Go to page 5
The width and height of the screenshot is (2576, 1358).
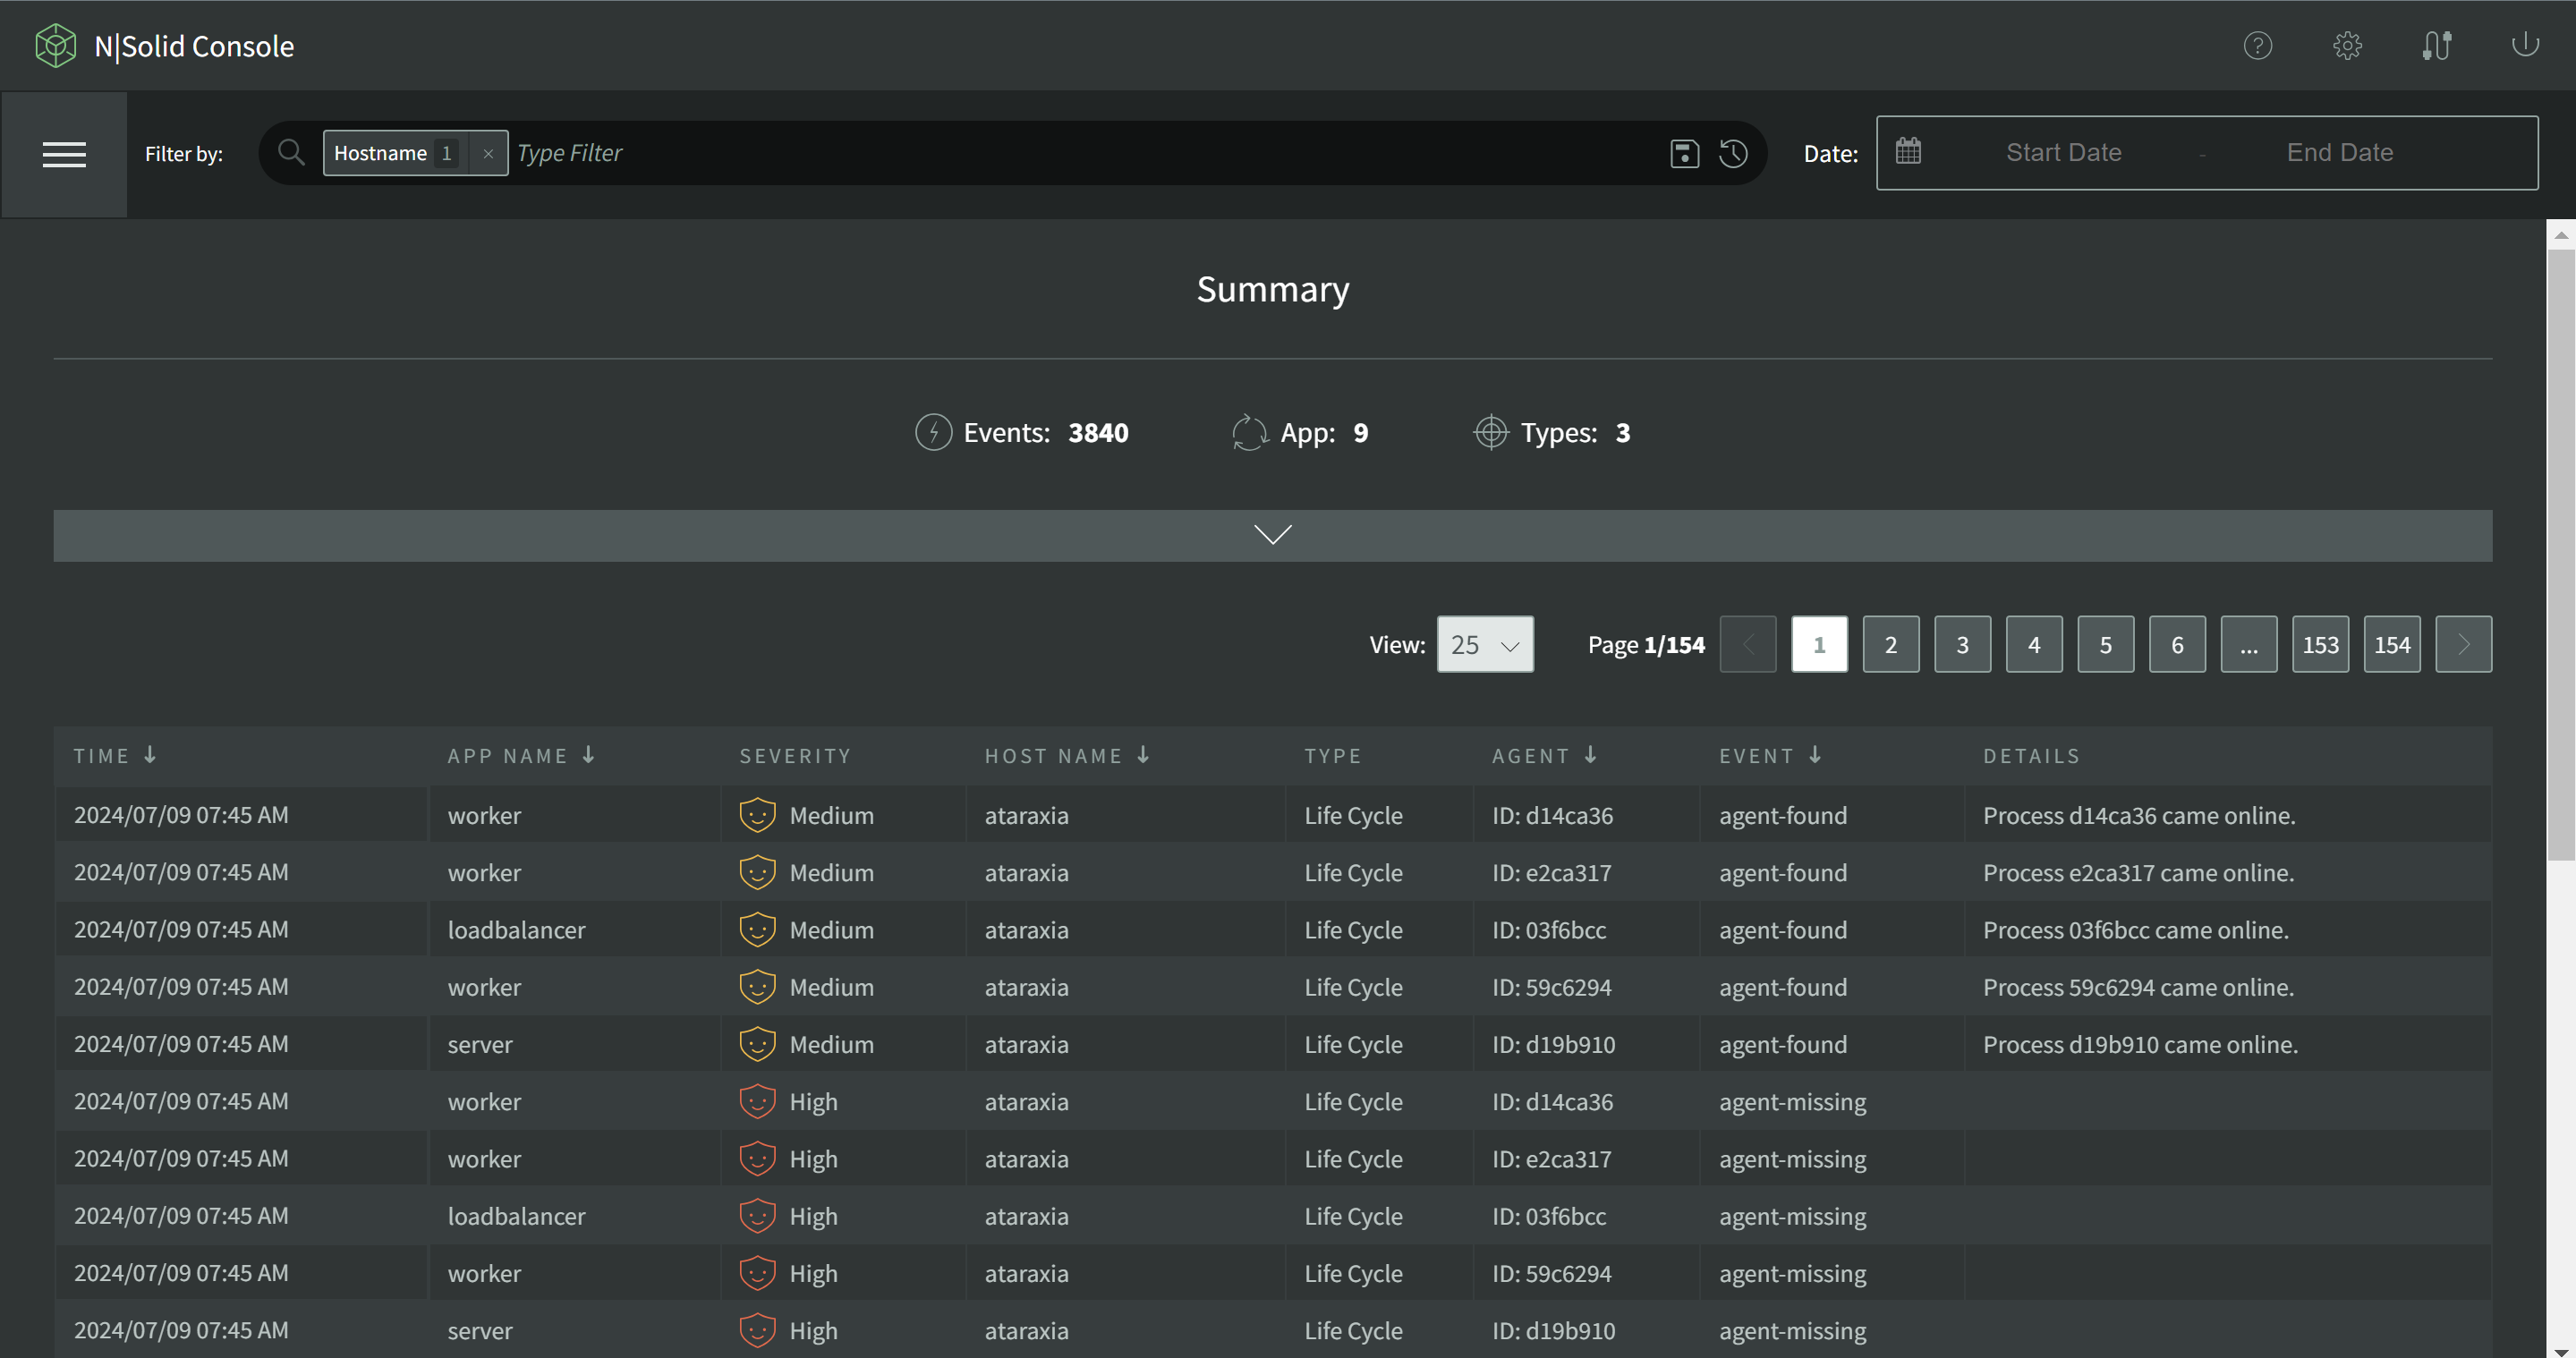[x=2105, y=644]
